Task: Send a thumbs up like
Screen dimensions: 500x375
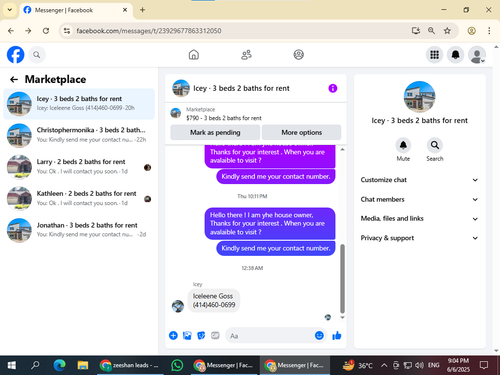Action: tap(337, 335)
